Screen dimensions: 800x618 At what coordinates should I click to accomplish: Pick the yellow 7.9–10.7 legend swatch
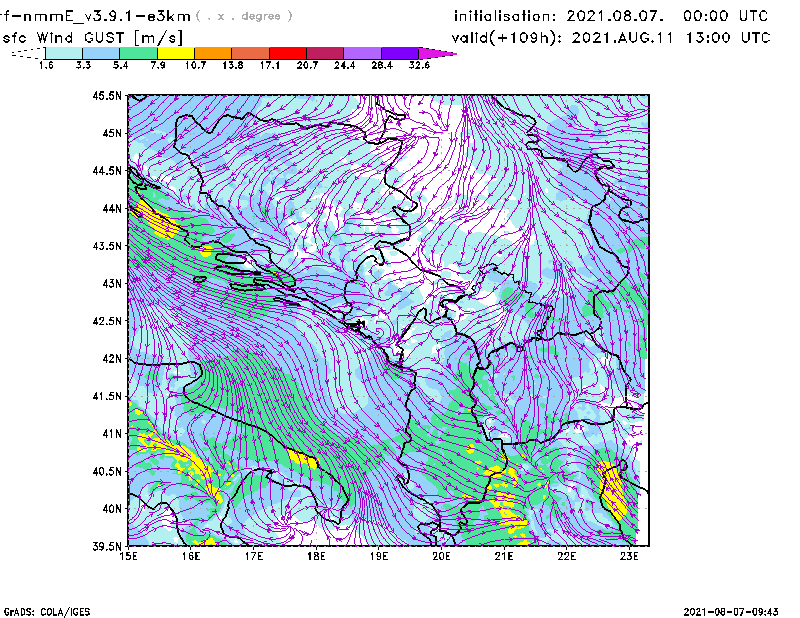coord(176,53)
